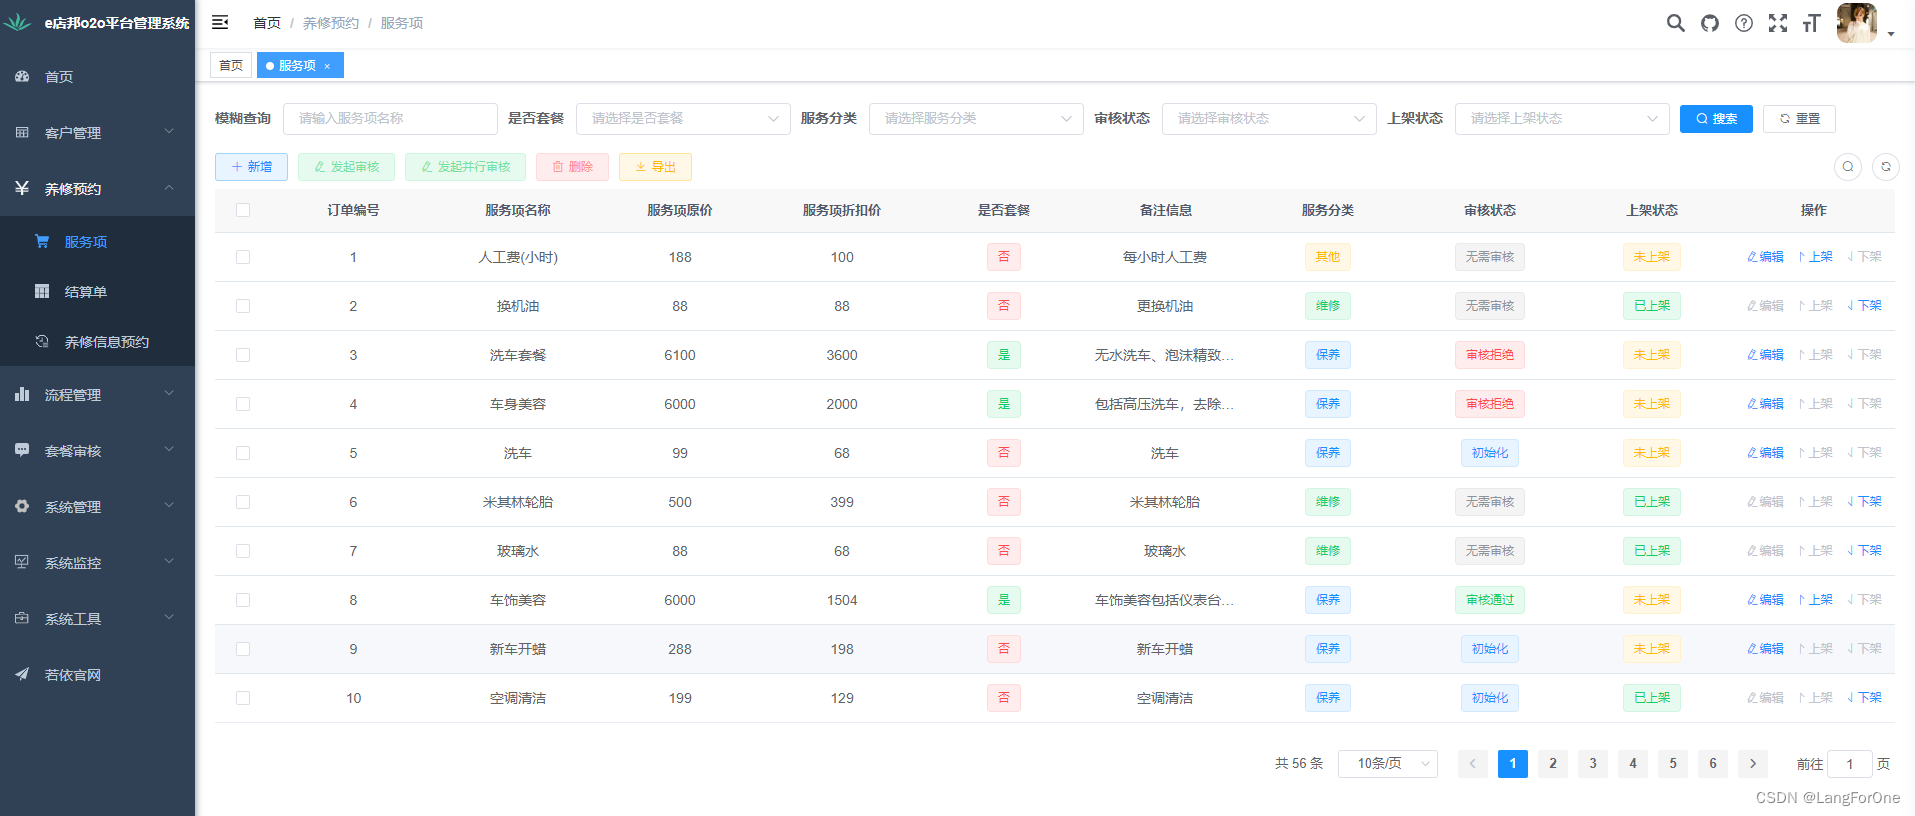The width and height of the screenshot is (1915, 816).
Task: Click the dashboard icon beside 首页 in sidebar
Action: click(22, 76)
